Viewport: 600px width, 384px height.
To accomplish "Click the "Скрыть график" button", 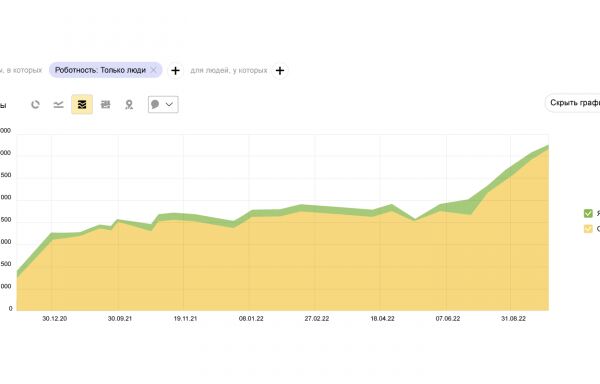I will pyautogui.click(x=573, y=103).
